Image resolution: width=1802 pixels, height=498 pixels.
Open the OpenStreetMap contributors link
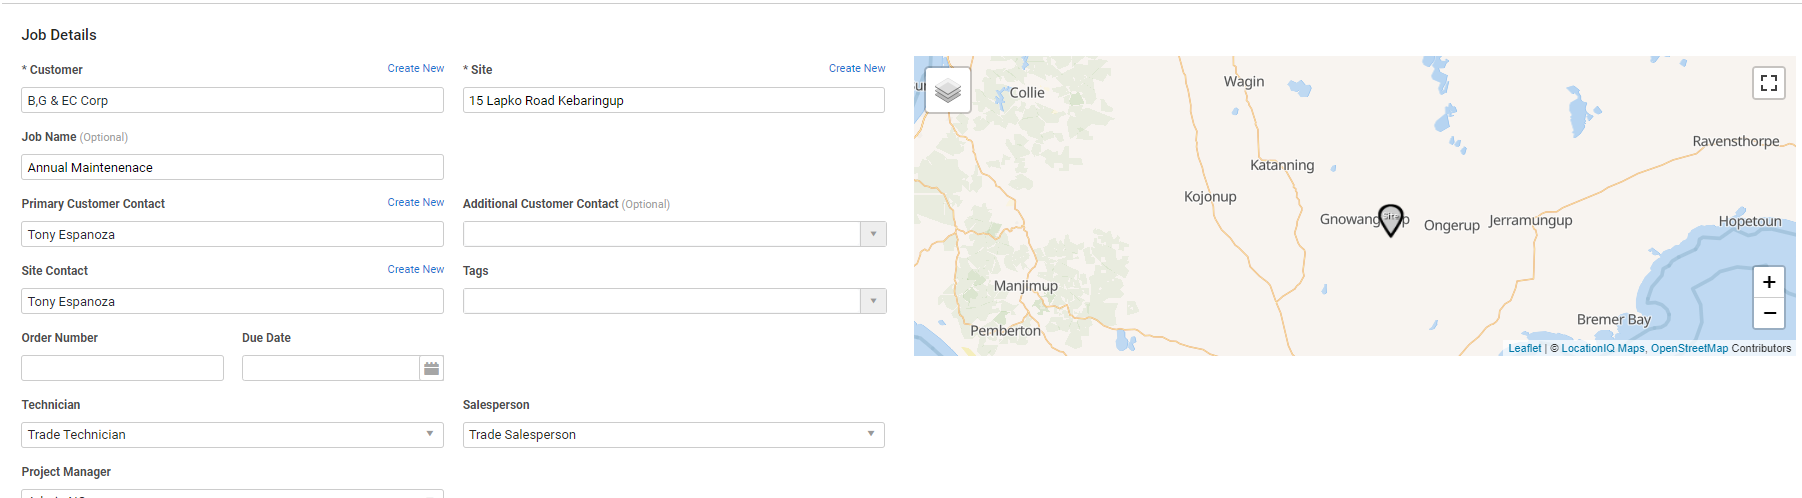tap(1689, 348)
